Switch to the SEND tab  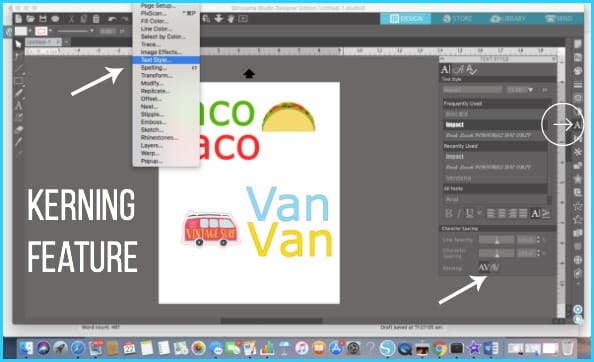559,19
